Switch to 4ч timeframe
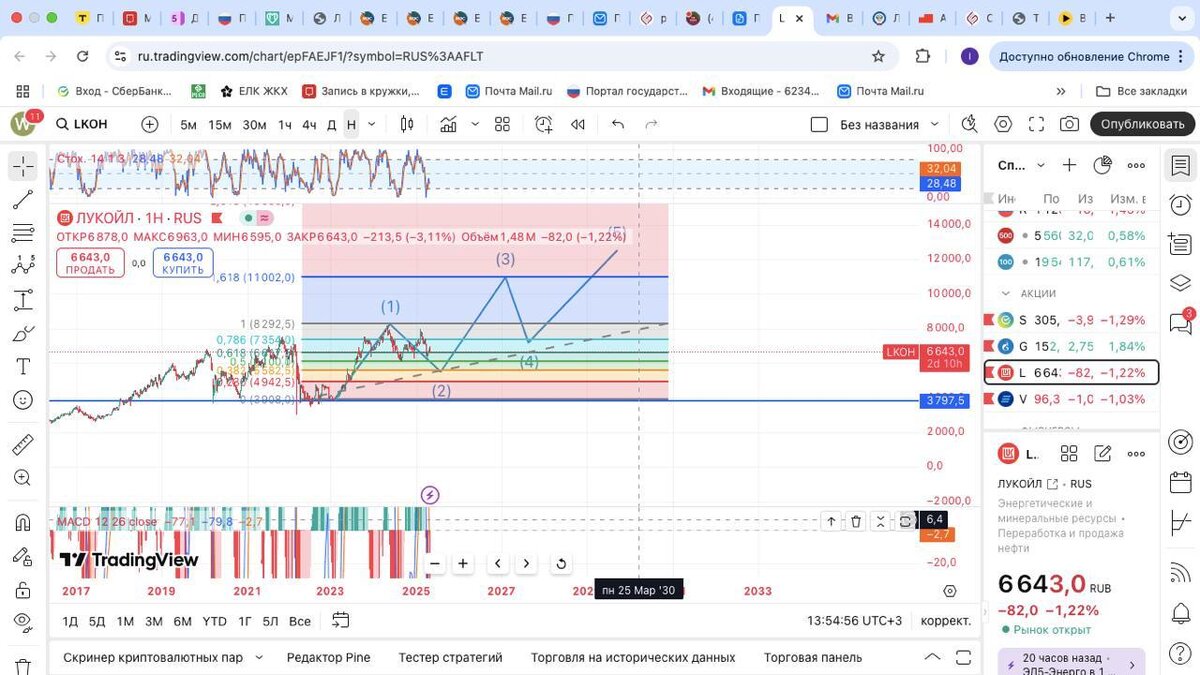The width and height of the screenshot is (1200, 675). pyautogui.click(x=309, y=125)
